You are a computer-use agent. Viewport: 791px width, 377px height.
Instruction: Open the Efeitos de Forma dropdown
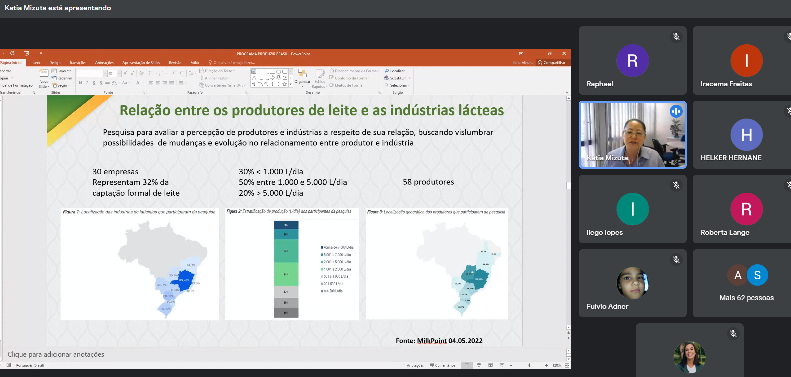pyautogui.click(x=347, y=85)
